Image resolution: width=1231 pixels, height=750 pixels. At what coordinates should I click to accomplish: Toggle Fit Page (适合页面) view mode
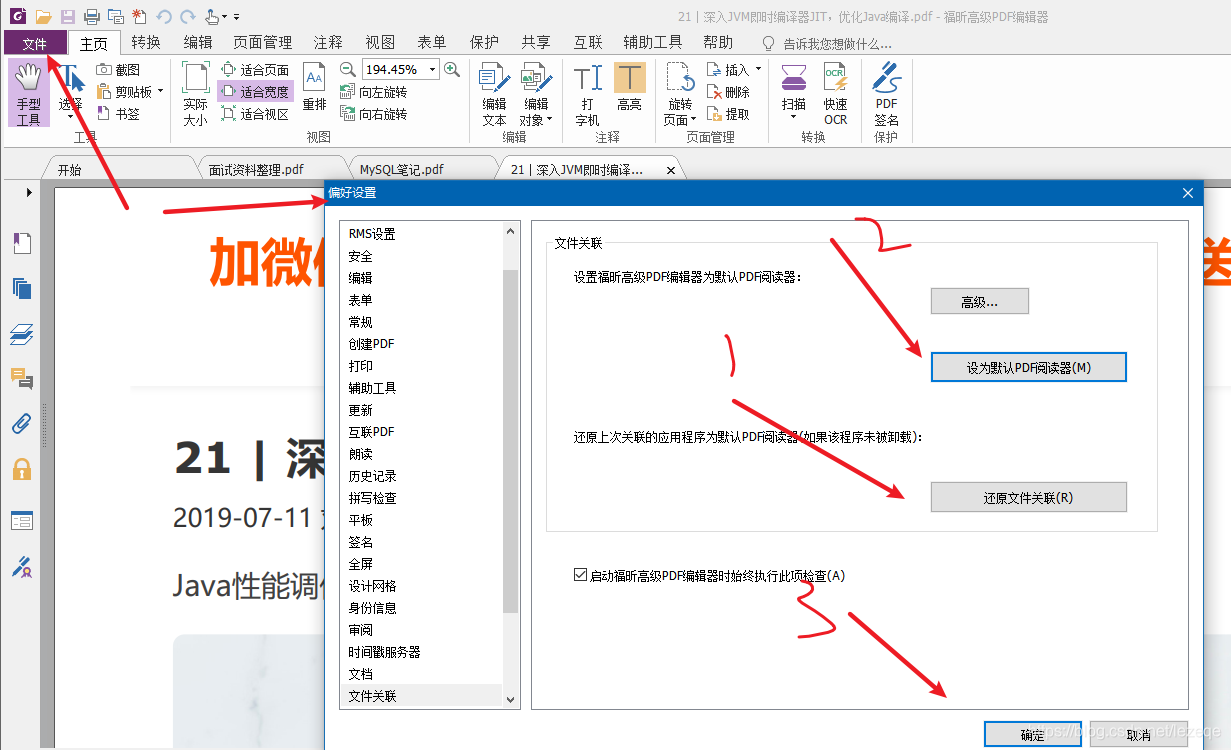pos(253,70)
